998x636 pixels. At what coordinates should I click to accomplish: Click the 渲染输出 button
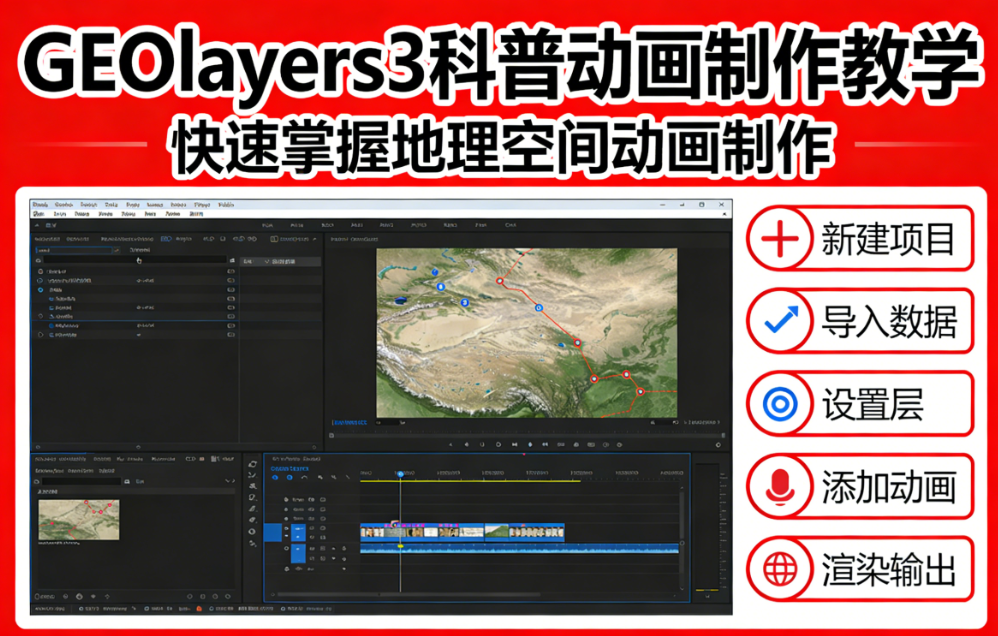tap(860, 569)
